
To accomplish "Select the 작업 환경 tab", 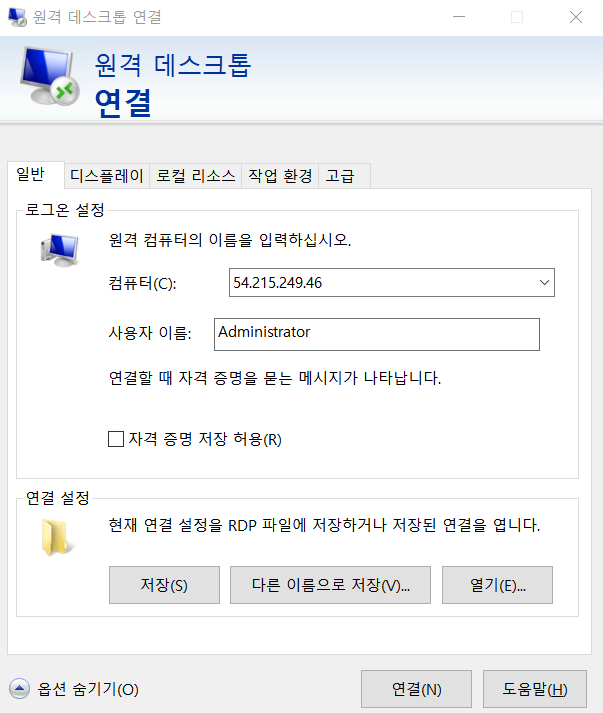I will (x=280, y=176).
